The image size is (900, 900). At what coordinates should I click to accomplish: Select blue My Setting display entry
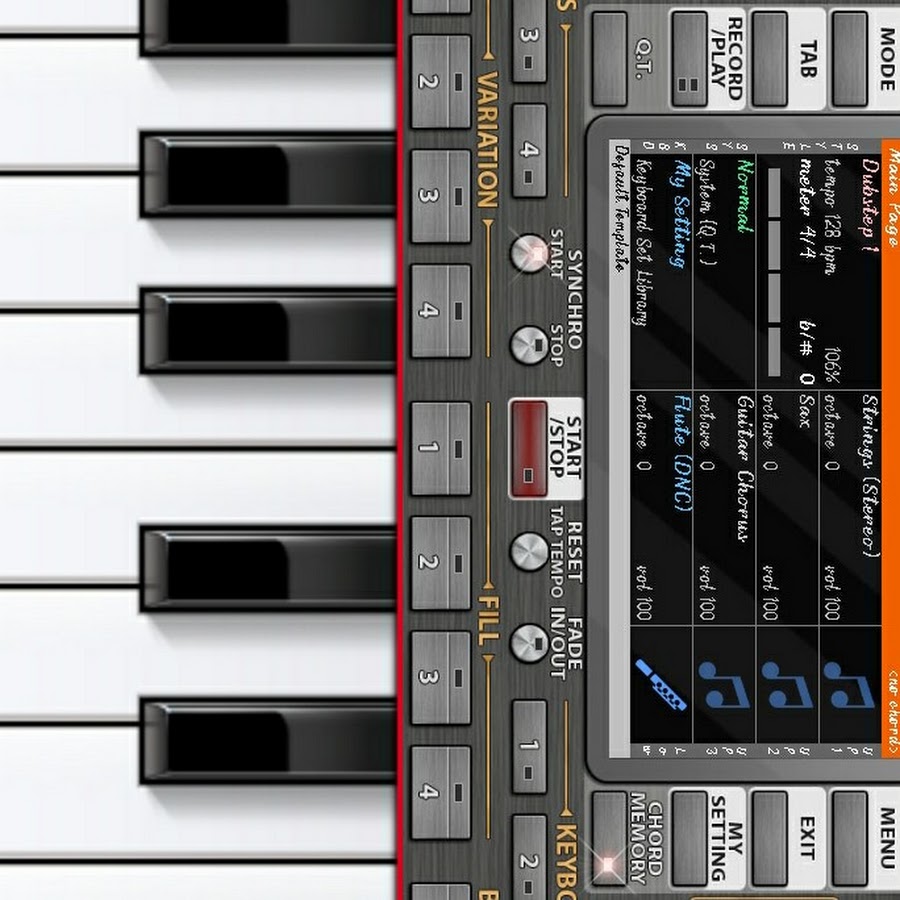coord(679,215)
